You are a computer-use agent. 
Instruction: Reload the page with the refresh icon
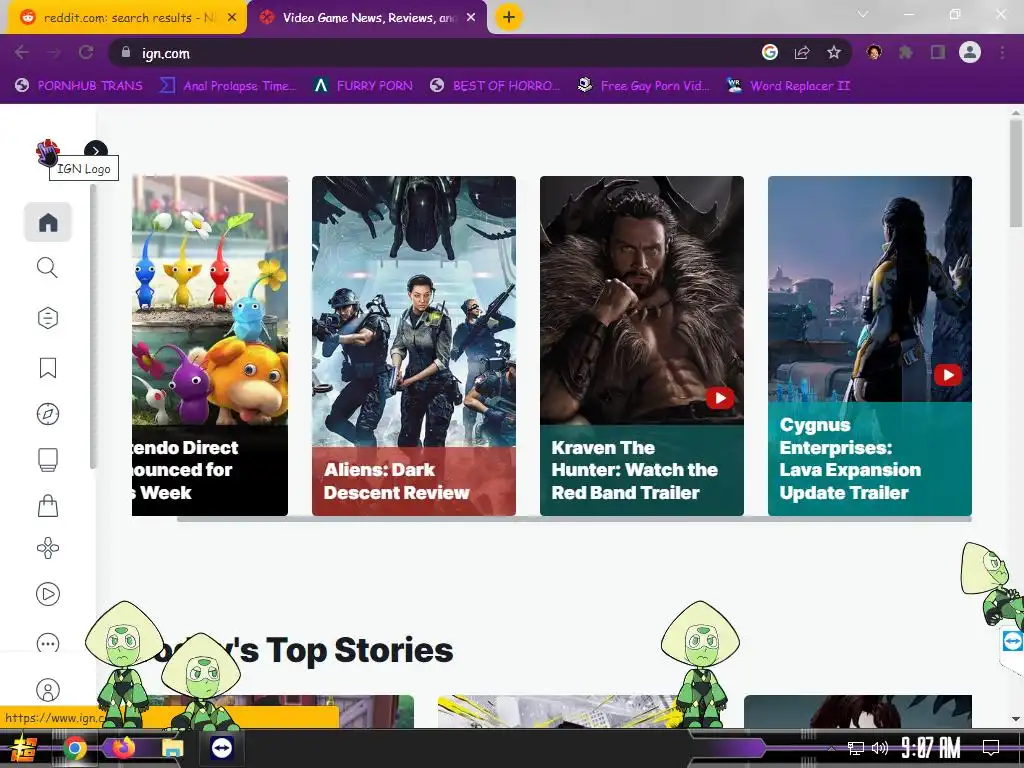[x=86, y=53]
